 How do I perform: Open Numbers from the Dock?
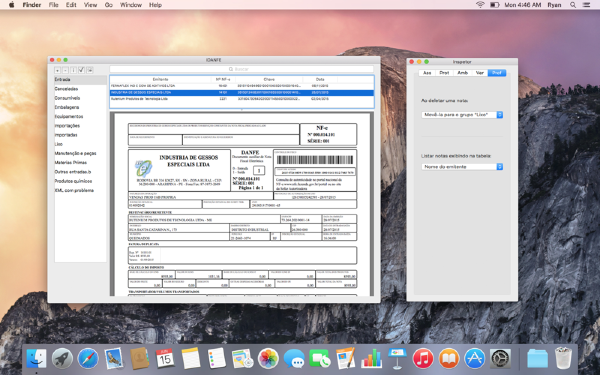pos(371,359)
